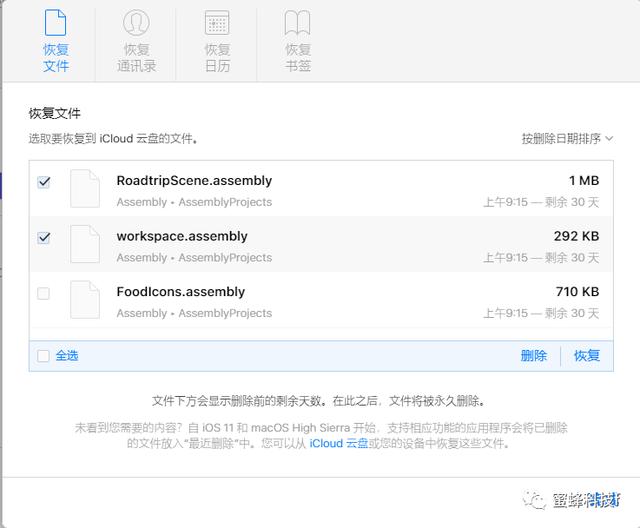The width and height of the screenshot is (640, 528).
Task: Uncheck the workspace.assembly checkbox
Action: [x=44, y=237]
